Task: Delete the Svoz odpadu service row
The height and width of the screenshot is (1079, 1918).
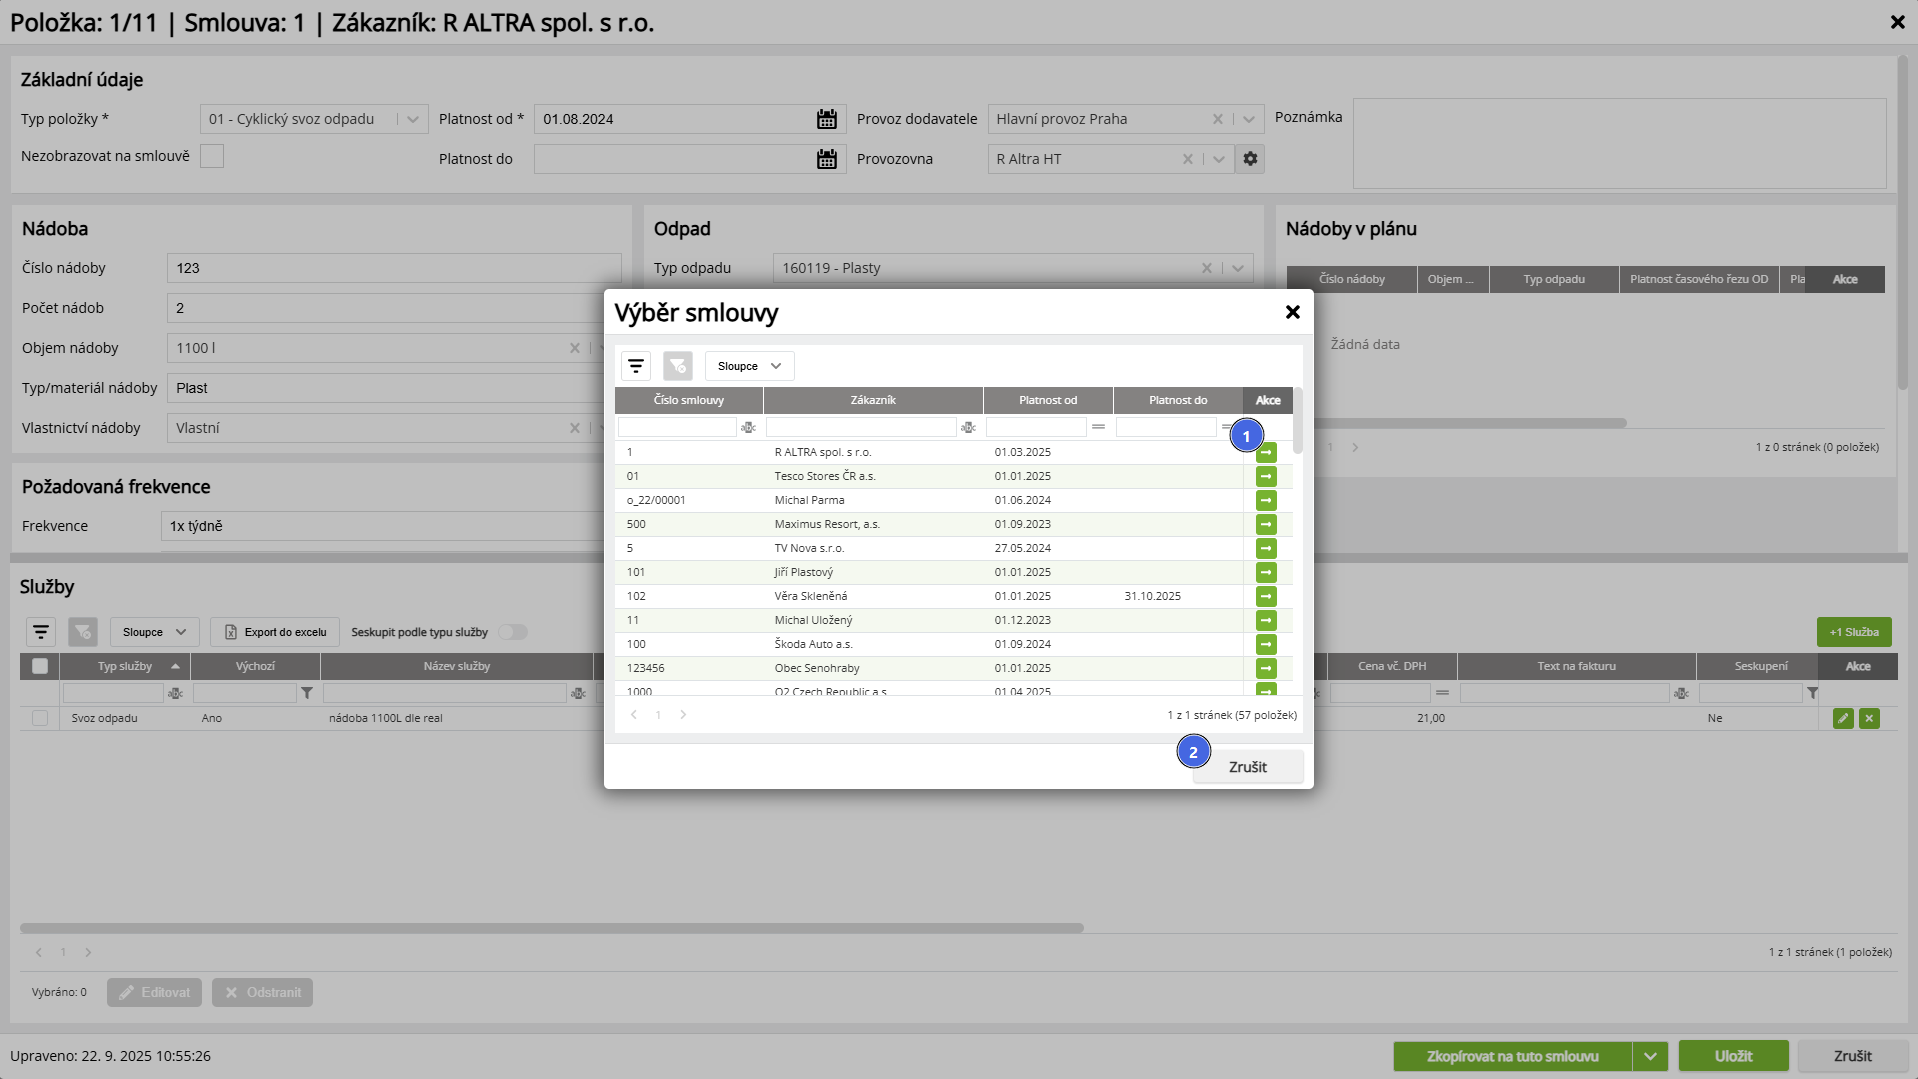Action: point(1869,718)
